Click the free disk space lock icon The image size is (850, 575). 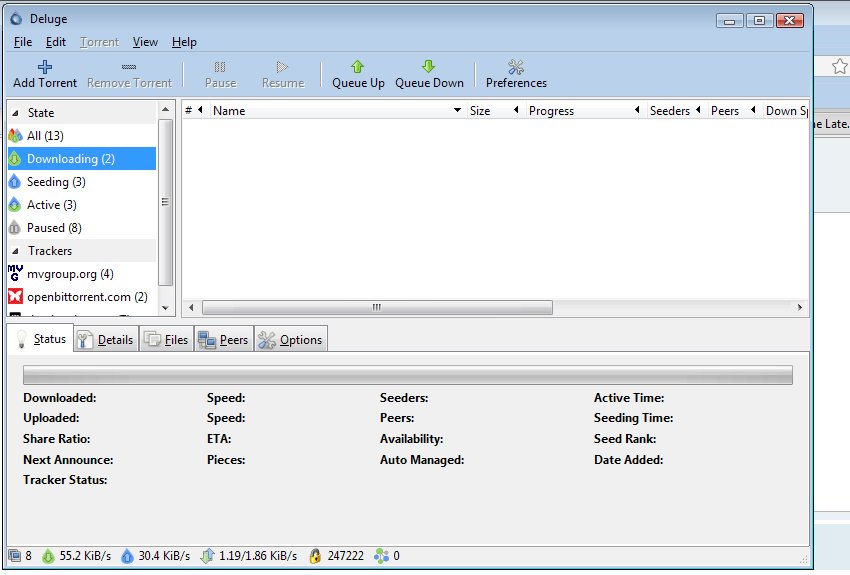[x=315, y=556]
